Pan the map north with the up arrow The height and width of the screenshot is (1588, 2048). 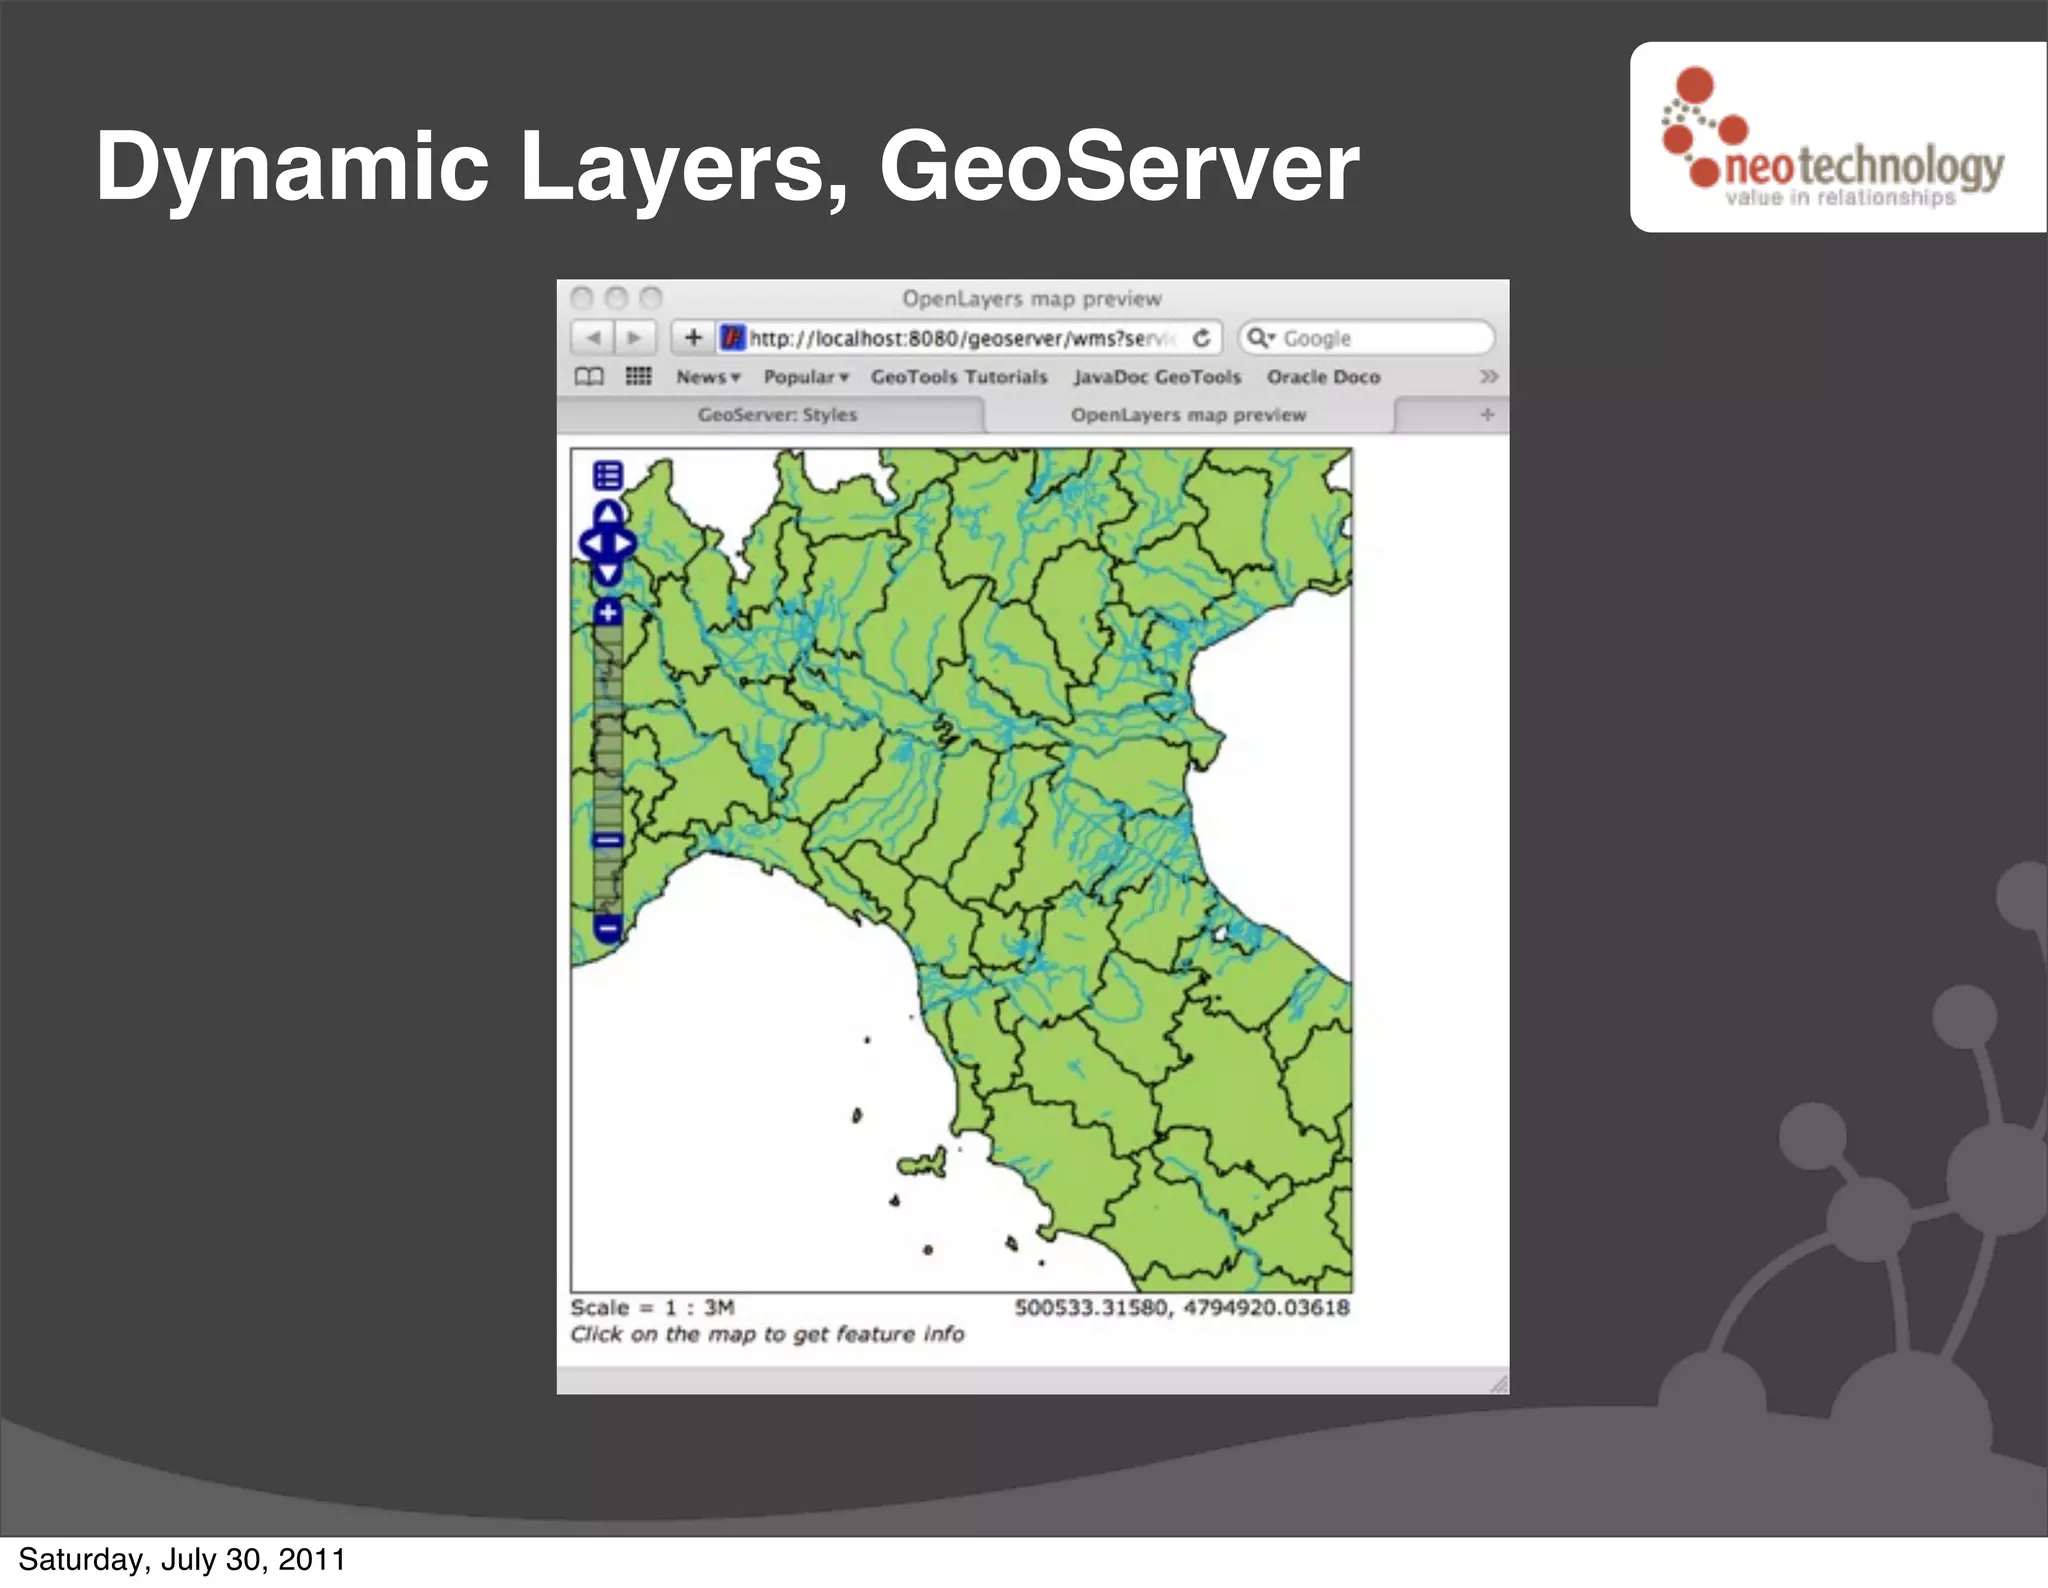[x=608, y=514]
